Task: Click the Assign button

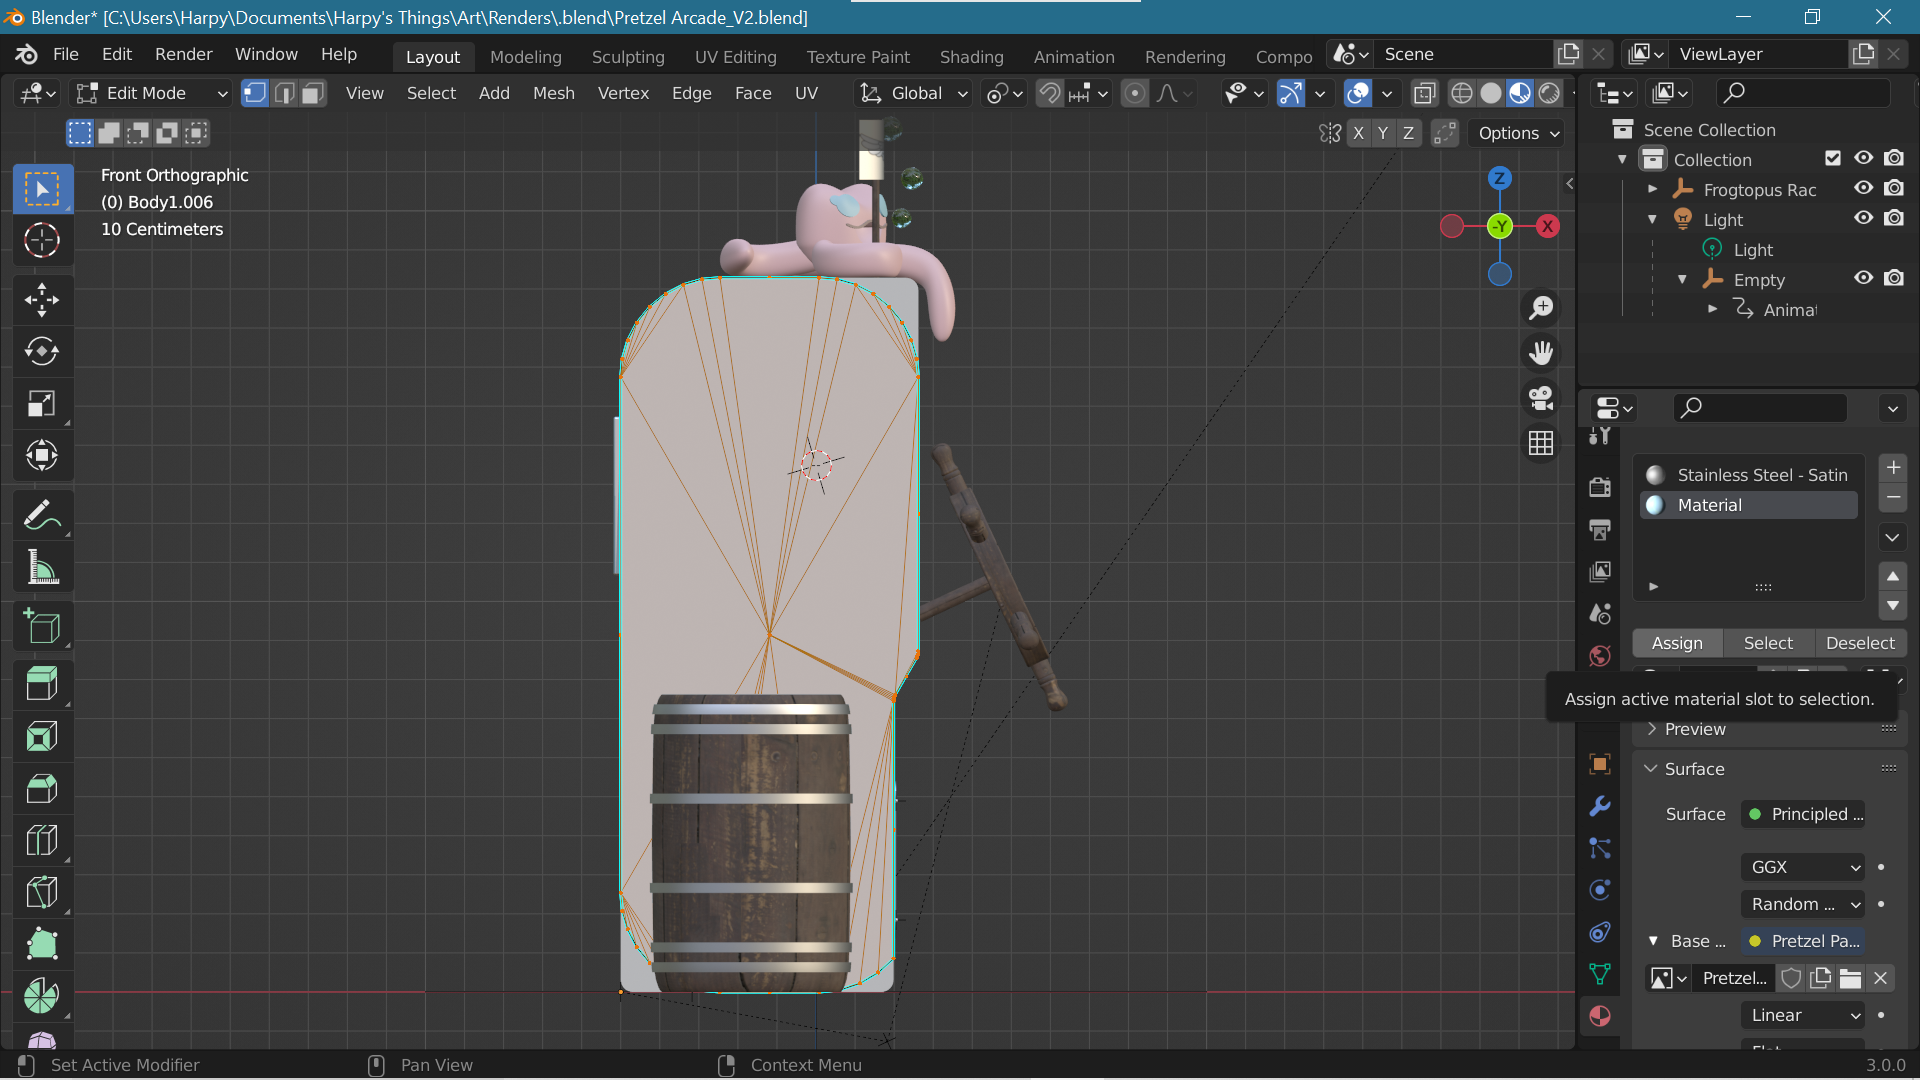Action: coord(1677,643)
